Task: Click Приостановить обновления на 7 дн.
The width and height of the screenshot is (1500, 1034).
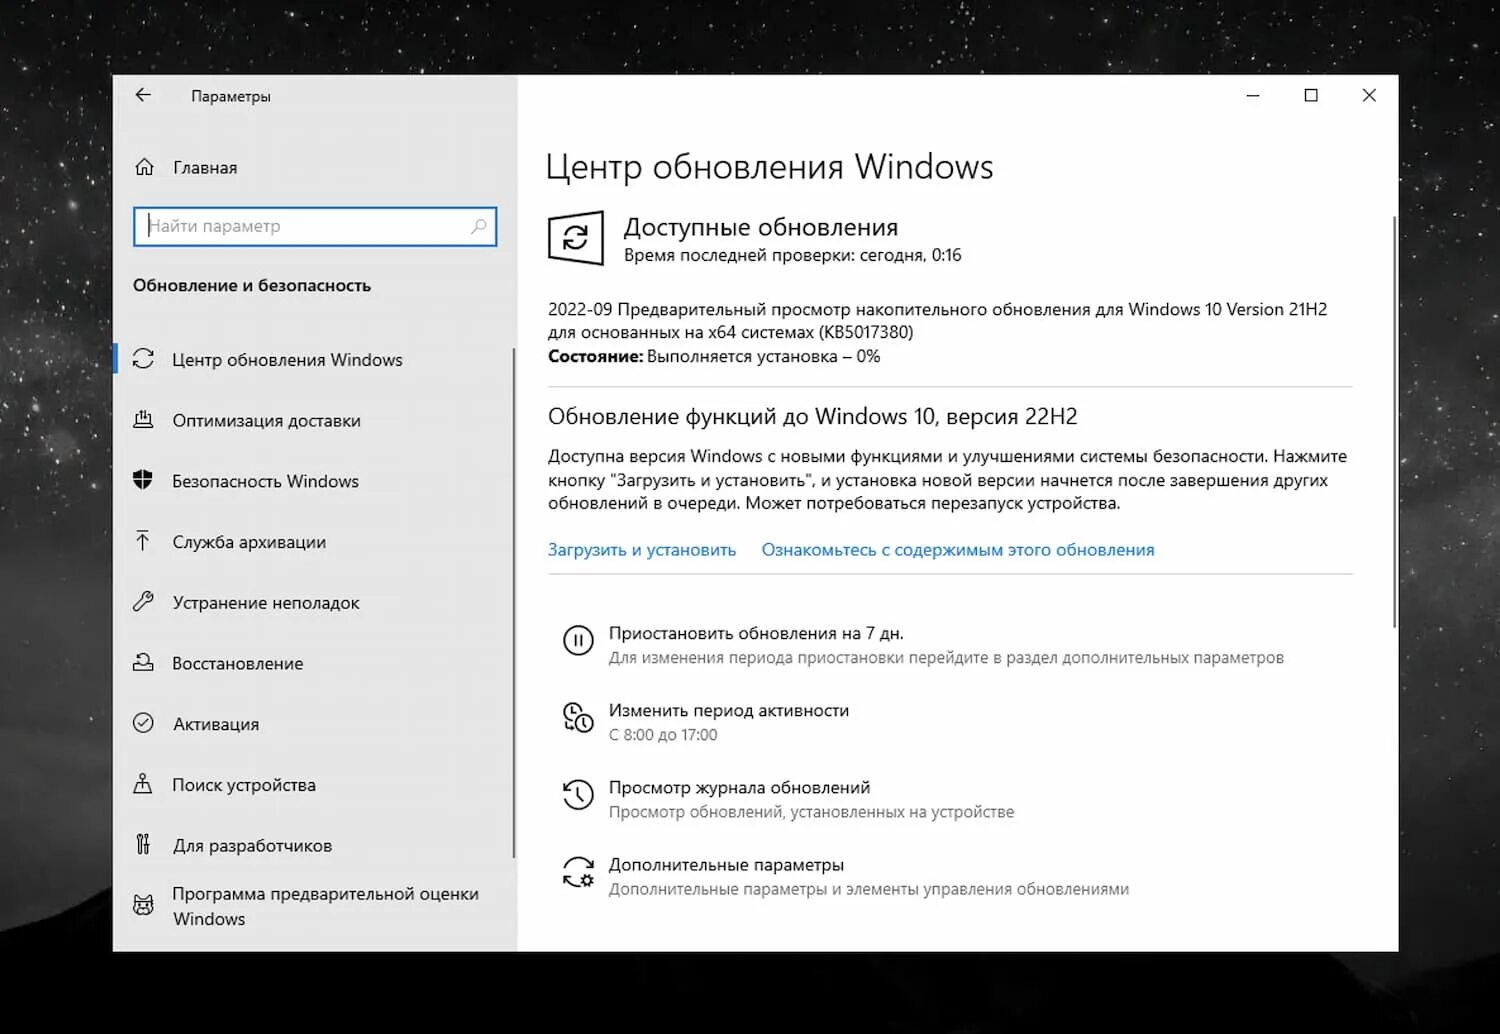Action: (756, 633)
